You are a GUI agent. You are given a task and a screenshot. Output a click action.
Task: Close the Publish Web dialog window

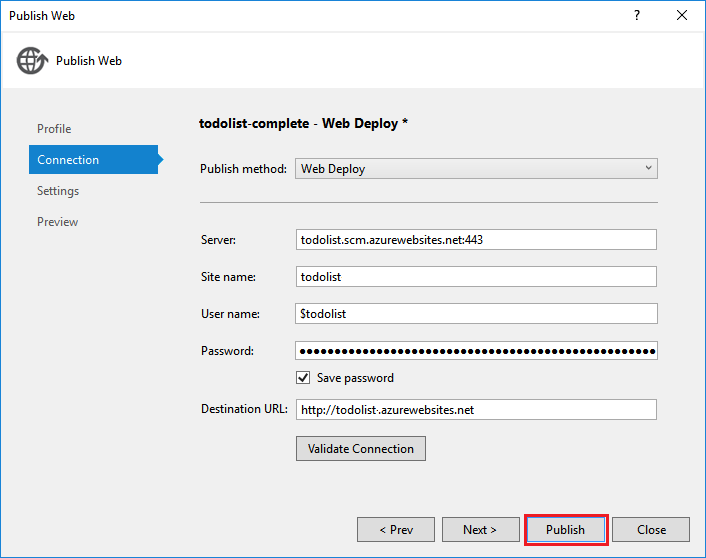coord(683,16)
